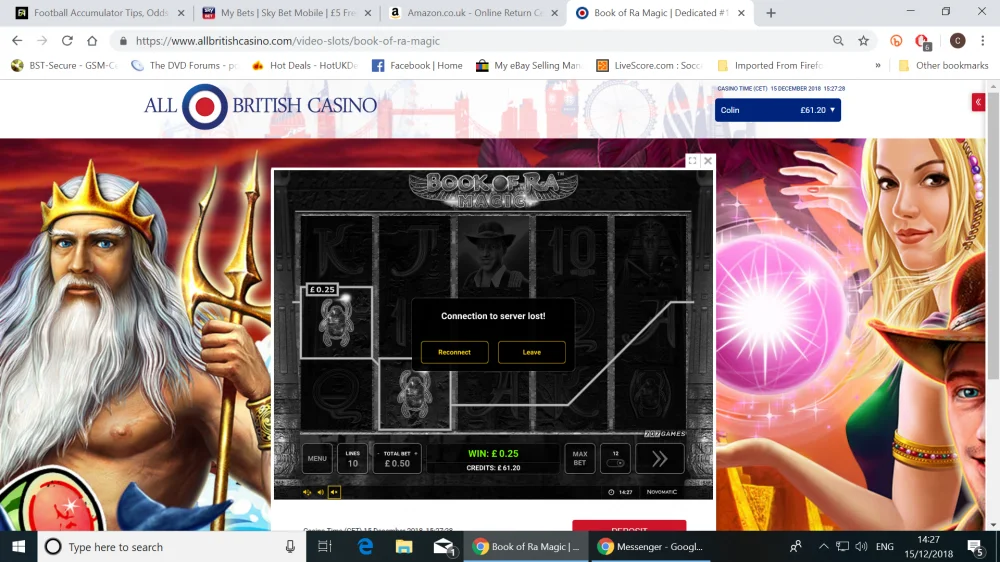Open the zoom indicator in address bar

click(x=838, y=41)
